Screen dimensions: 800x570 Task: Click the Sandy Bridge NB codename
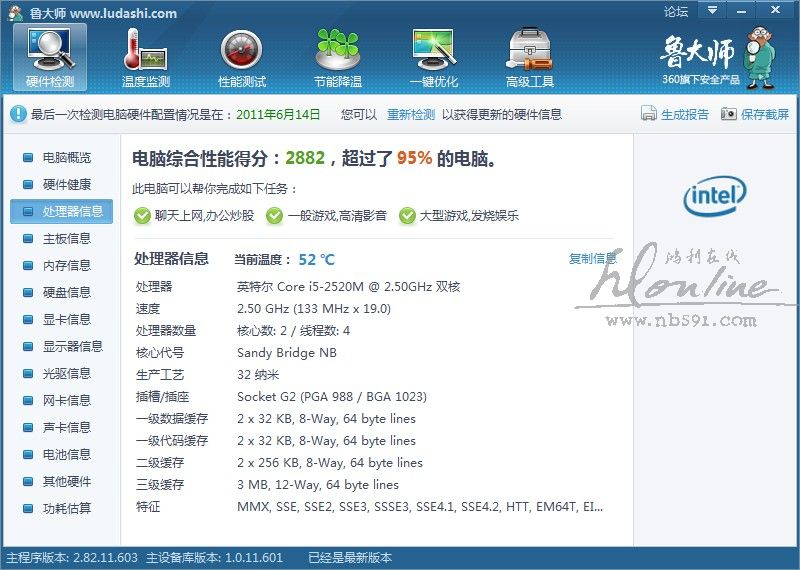(x=287, y=353)
